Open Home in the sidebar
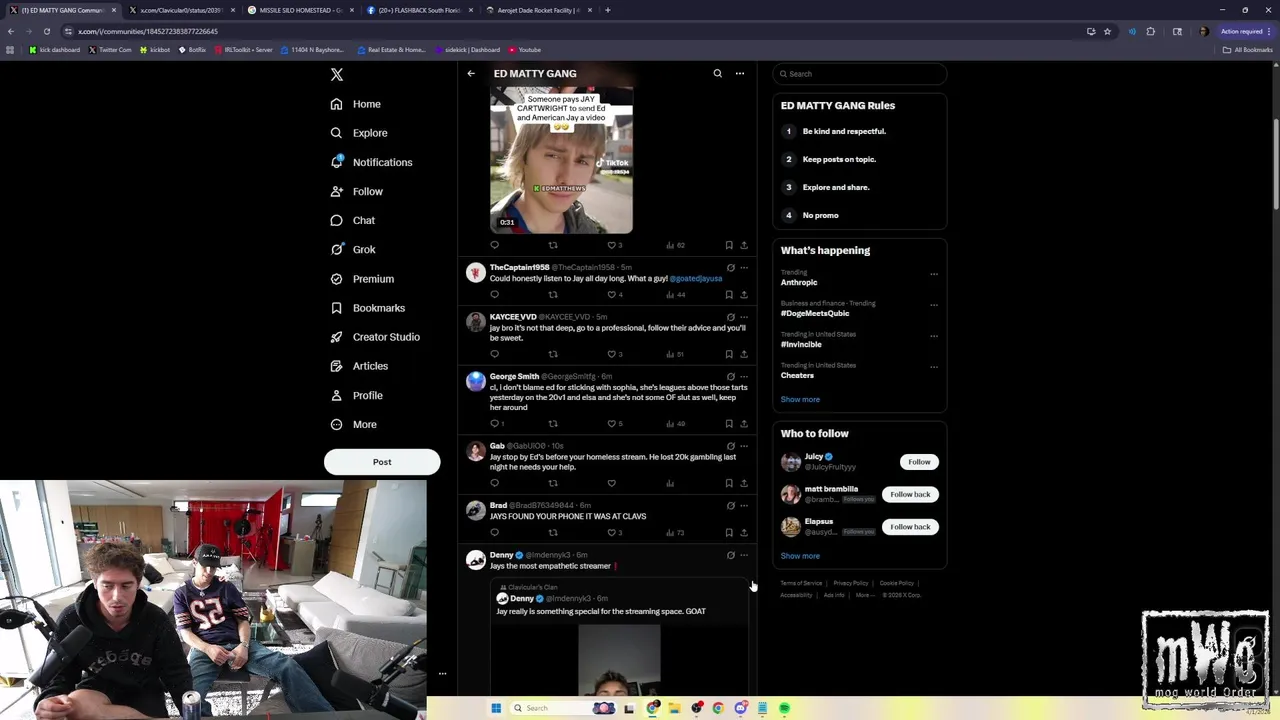Screen dimensions: 1280x720 (x=355, y=104)
